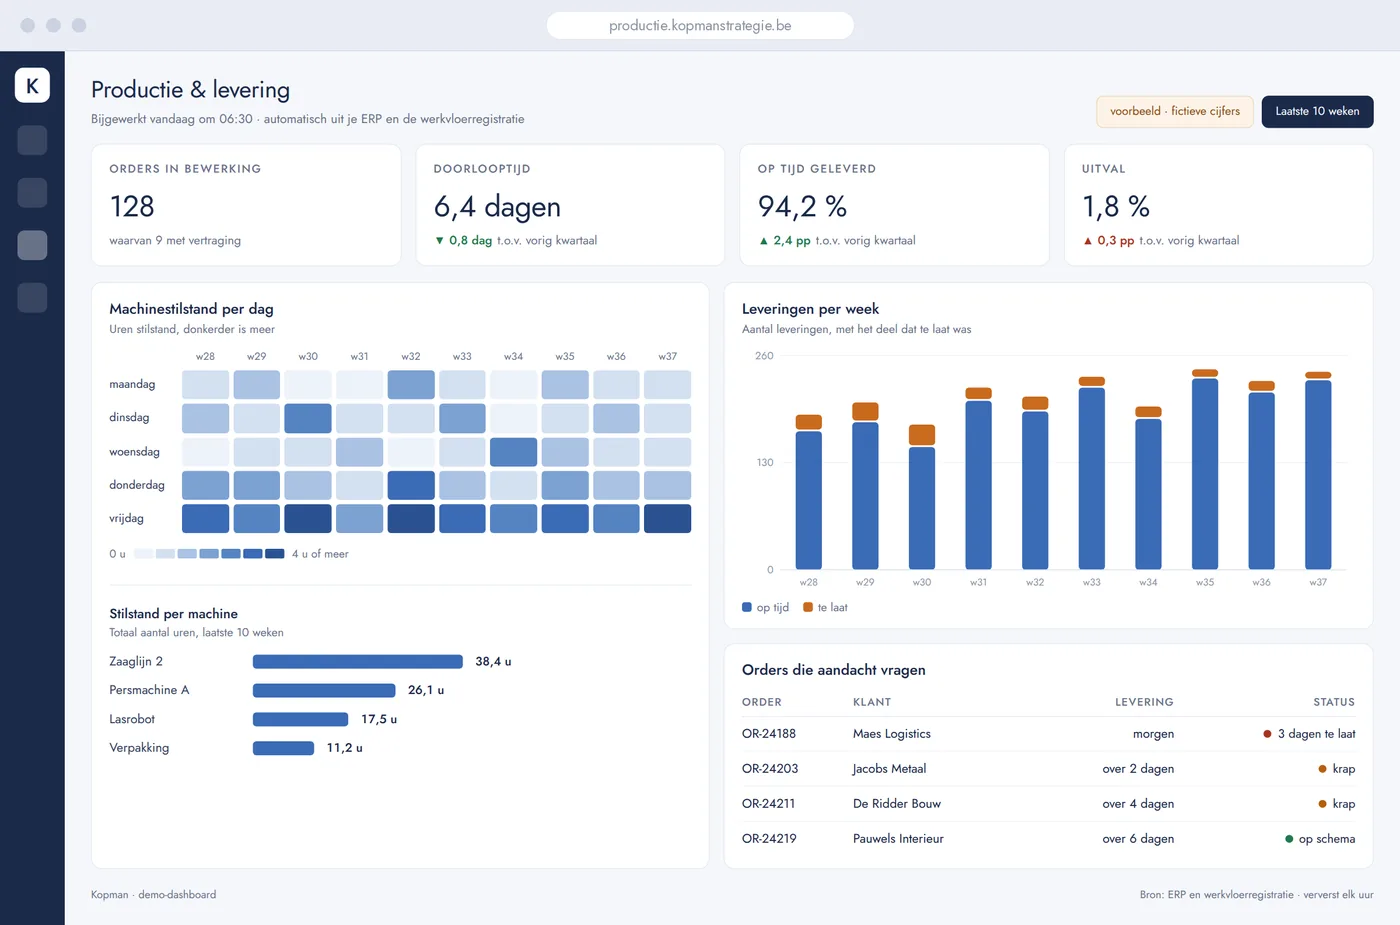This screenshot has width=1400, height=925.
Task: Click the voorbeeld · fictieve cijfers badge
Action: [x=1175, y=111]
